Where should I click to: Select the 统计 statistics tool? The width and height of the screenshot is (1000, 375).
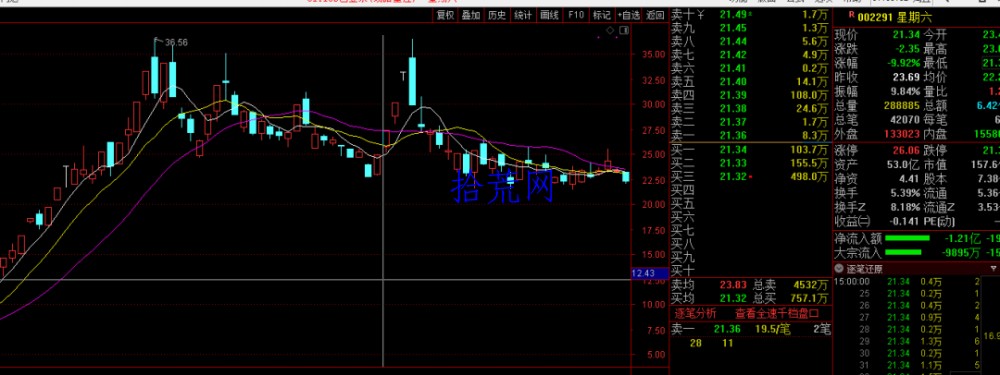[x=523, y=15]
